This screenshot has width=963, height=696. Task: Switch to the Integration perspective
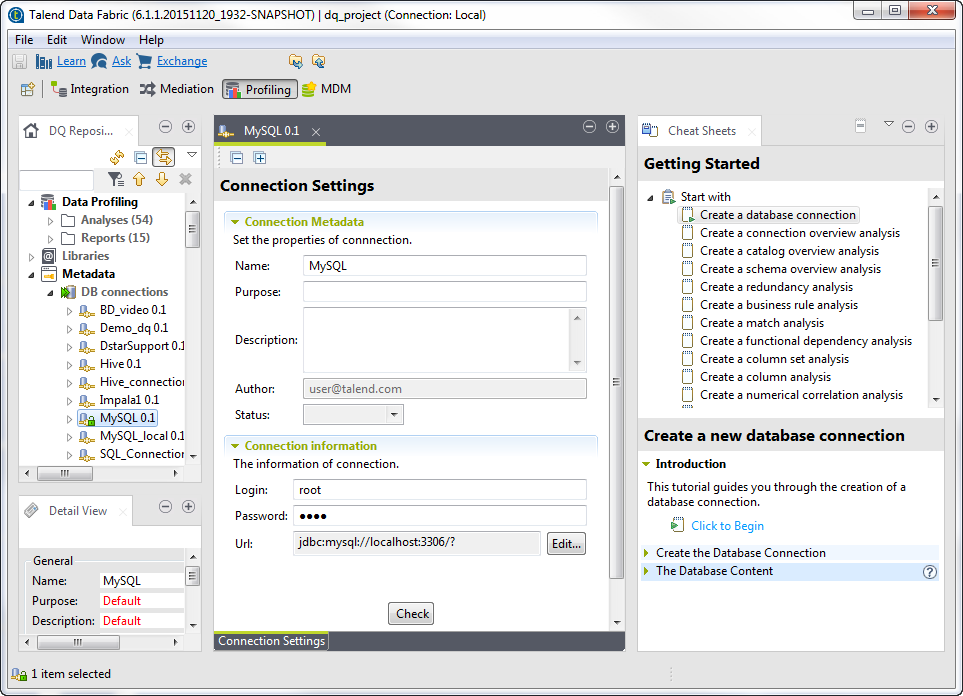coord(90,89)
